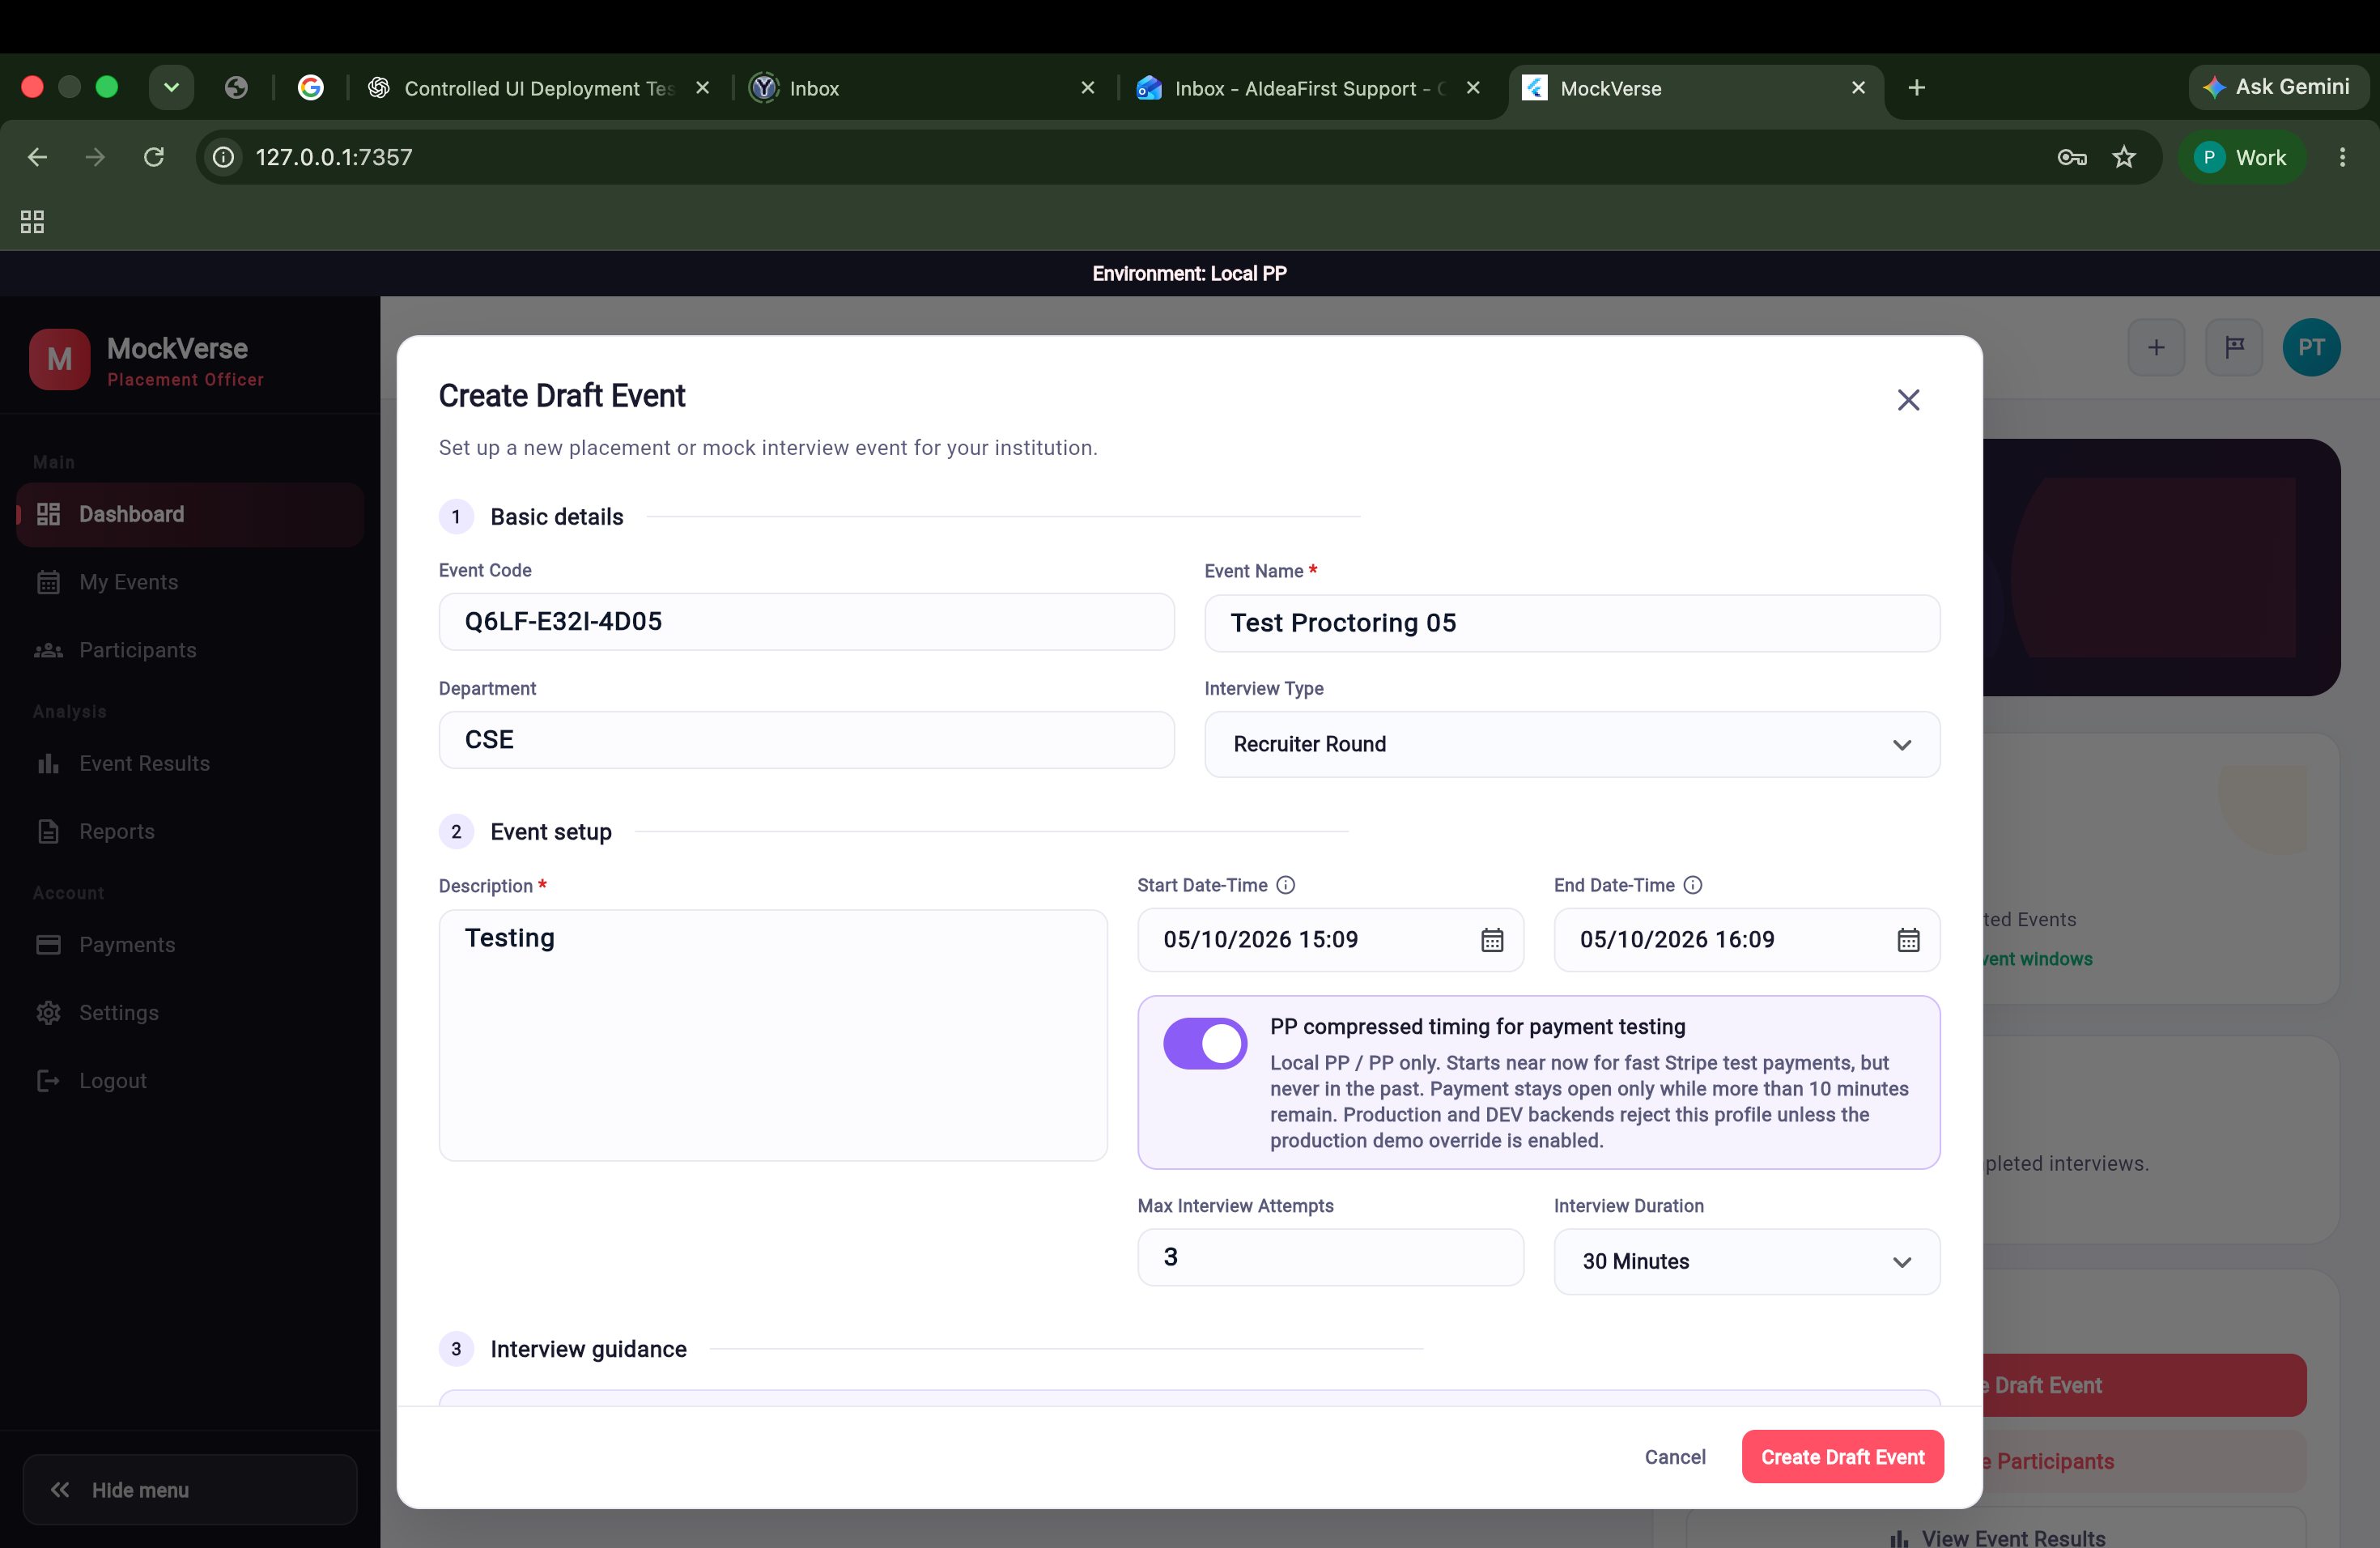Click the Cancel button

click(x=1675, y=1457)
